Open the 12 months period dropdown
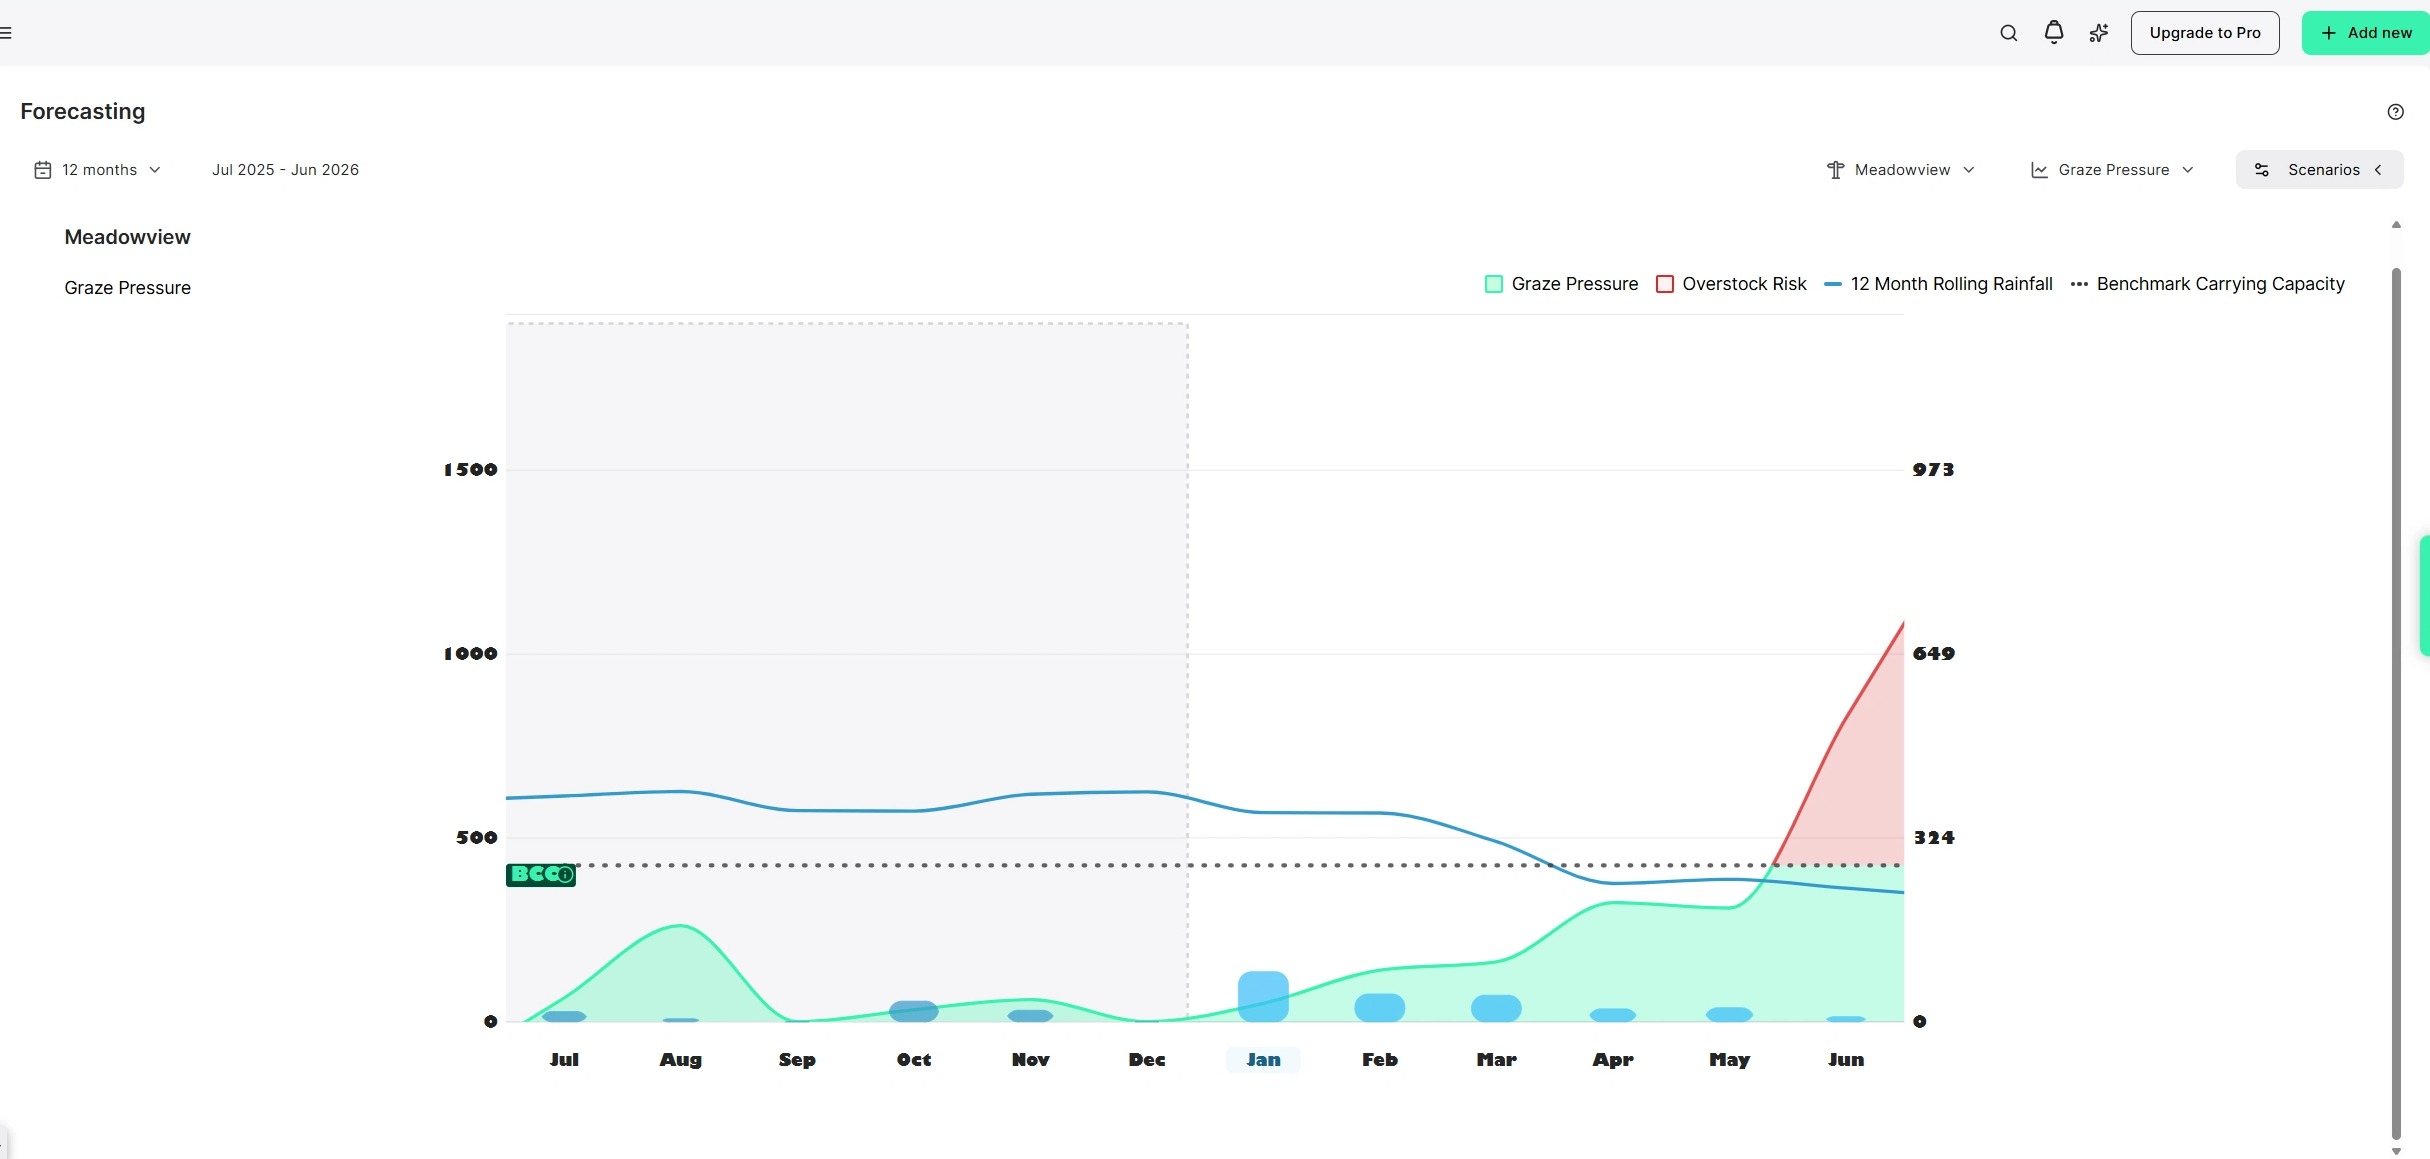 [x=110, y=170]
